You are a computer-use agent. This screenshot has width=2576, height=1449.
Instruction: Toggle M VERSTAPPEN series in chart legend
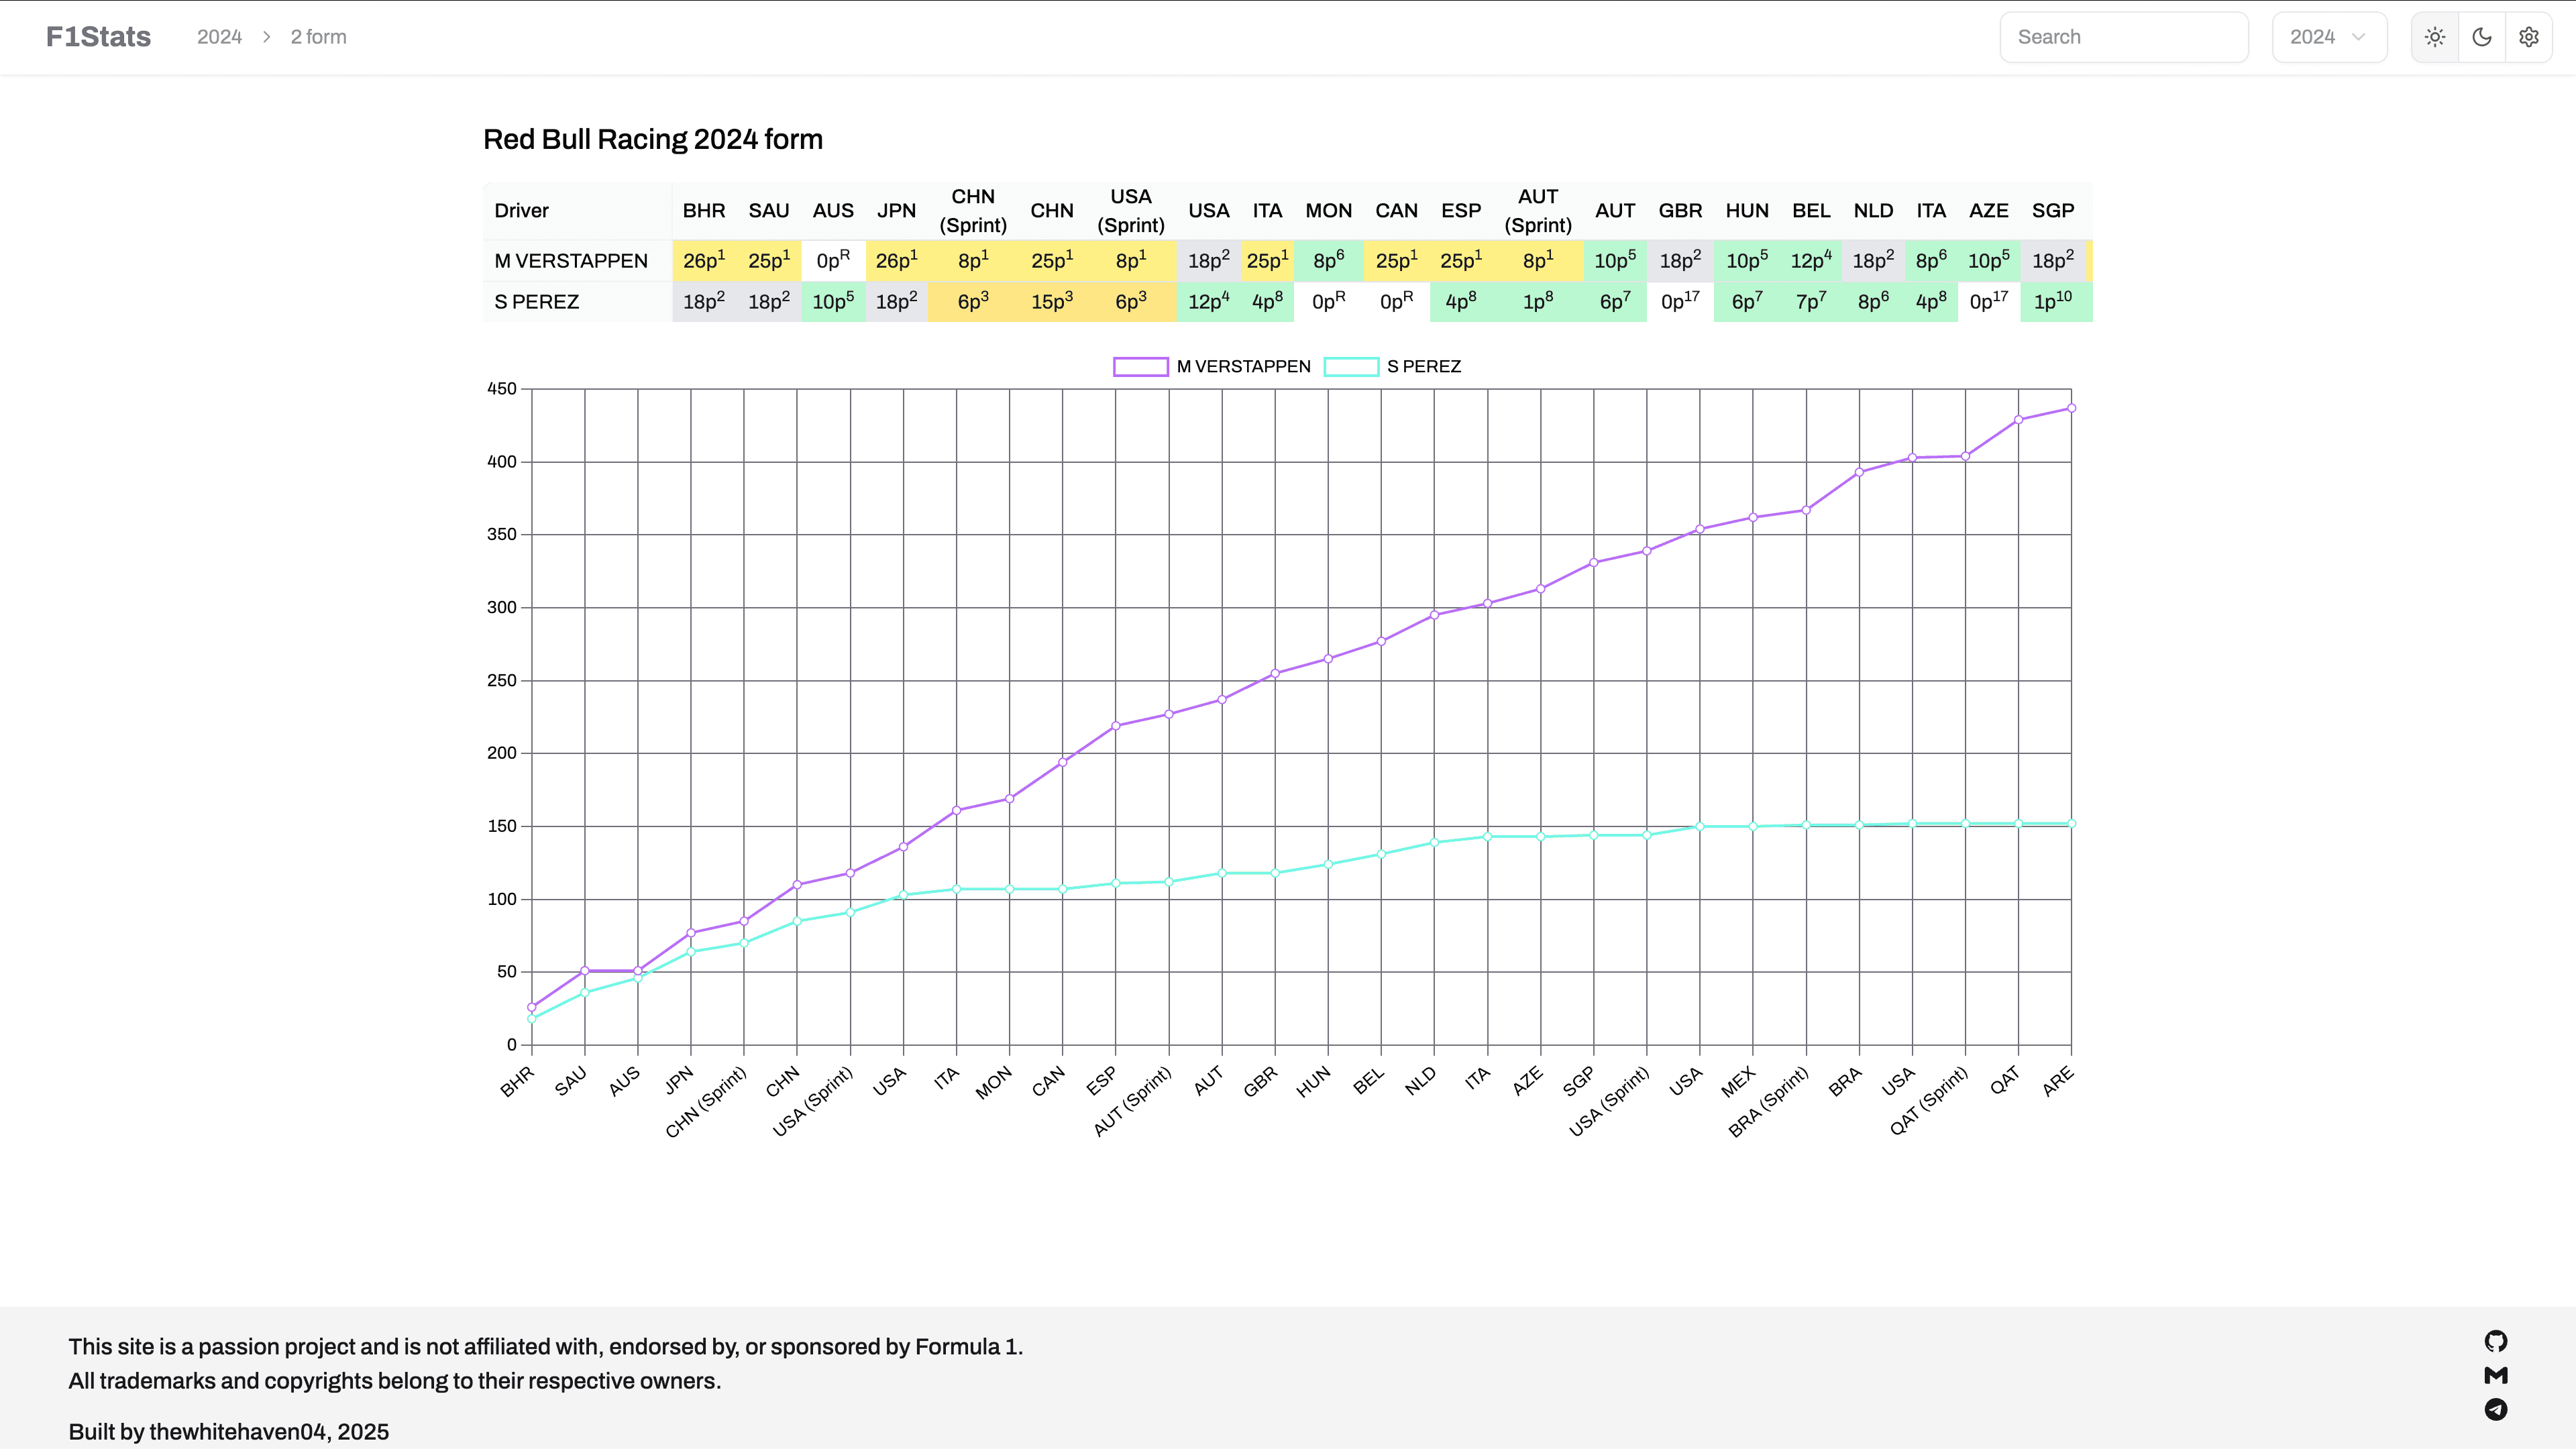pos(1243,366)
